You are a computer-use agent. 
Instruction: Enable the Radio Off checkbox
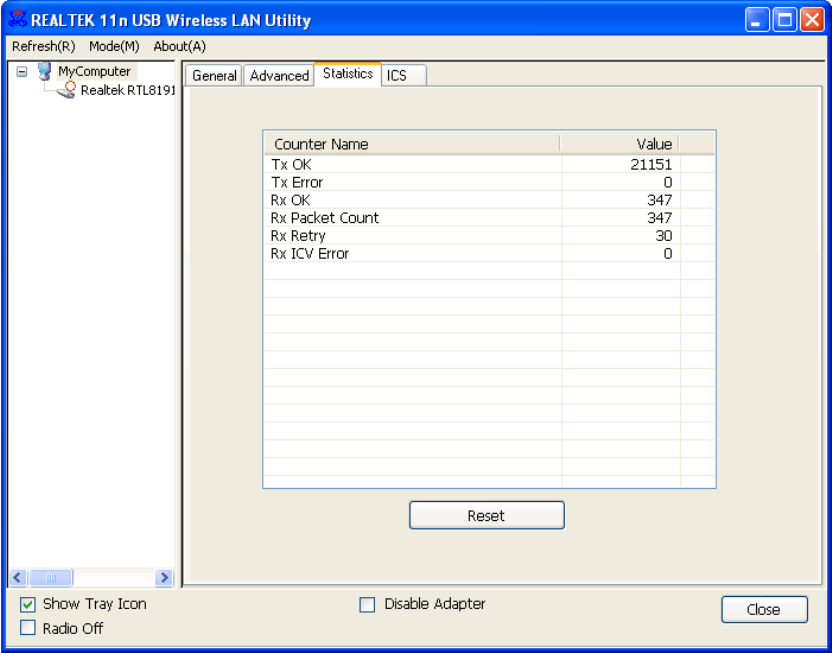point(28,628)
